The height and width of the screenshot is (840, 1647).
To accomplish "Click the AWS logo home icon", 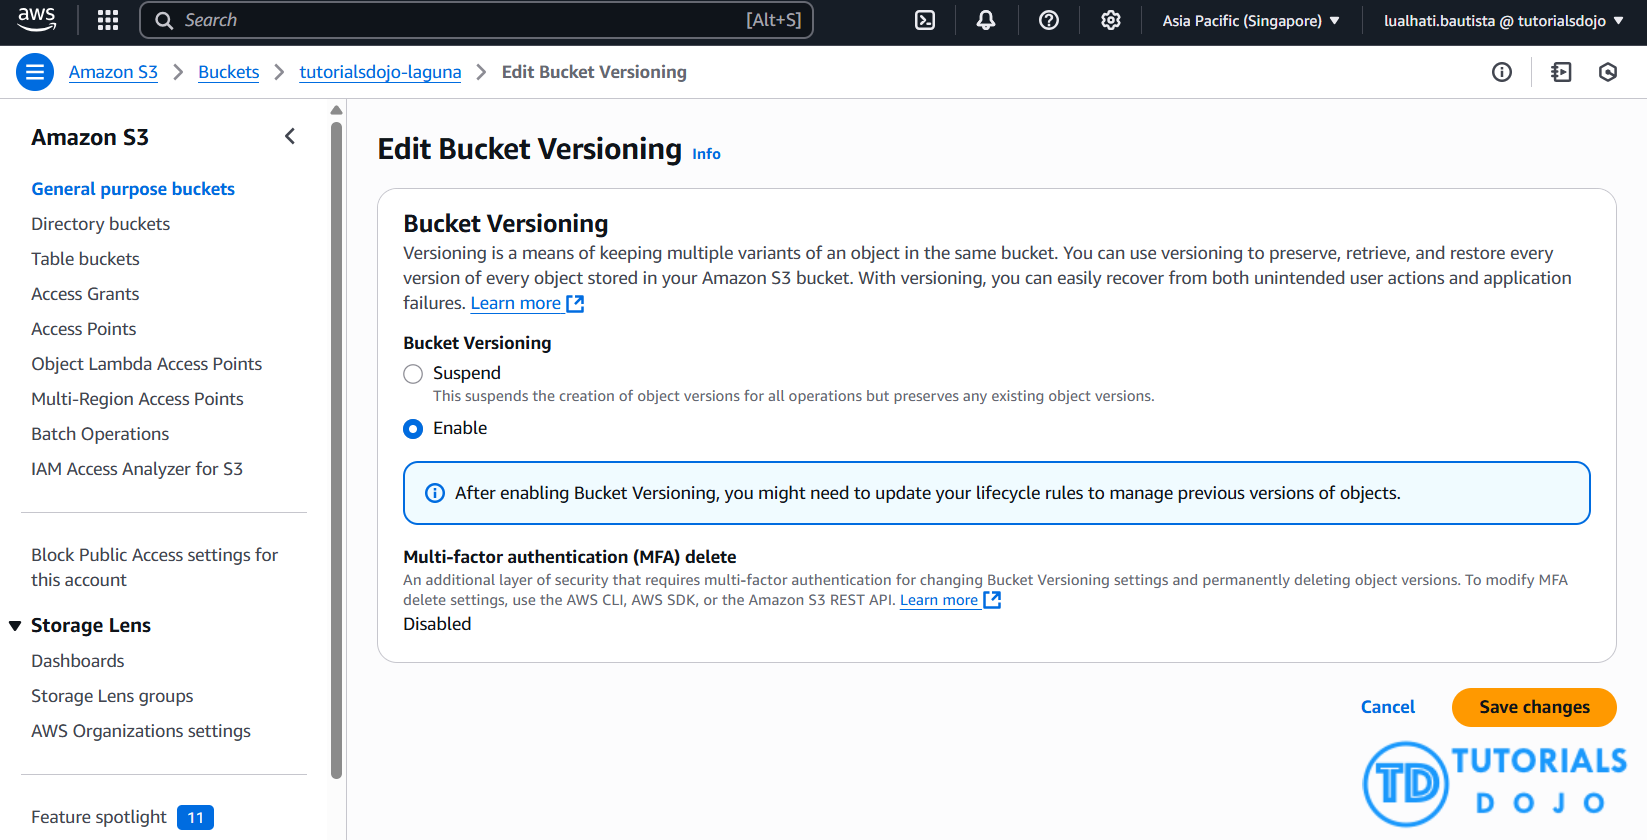I will point(37,19).
